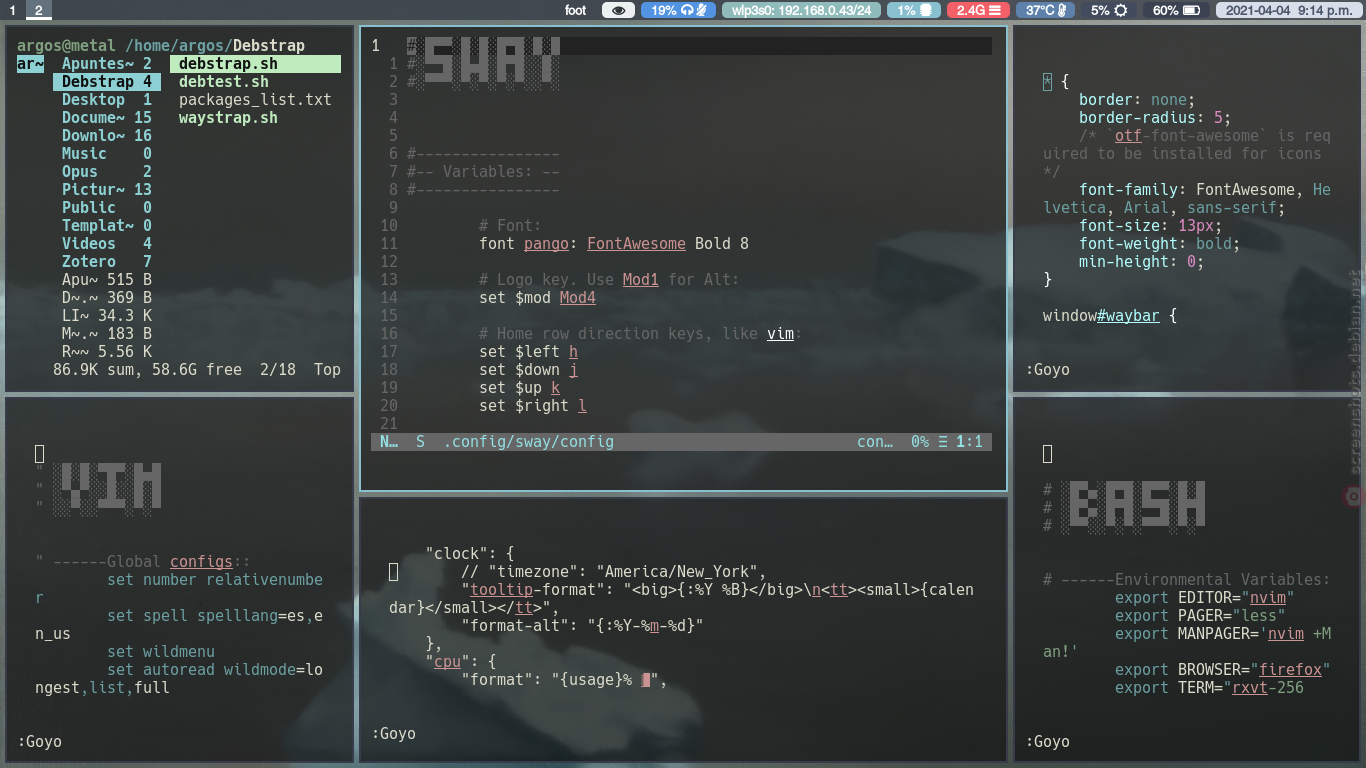
Task: Click the 'font pango: FontAwesome Bold 8' line
Action: click(614, 244)
